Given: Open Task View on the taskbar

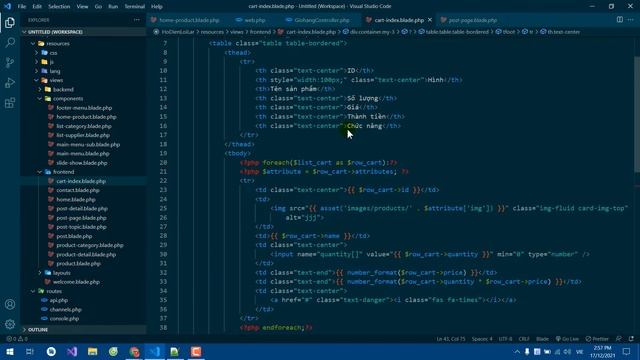Looking at the screenshot, I should click(30, 351).
